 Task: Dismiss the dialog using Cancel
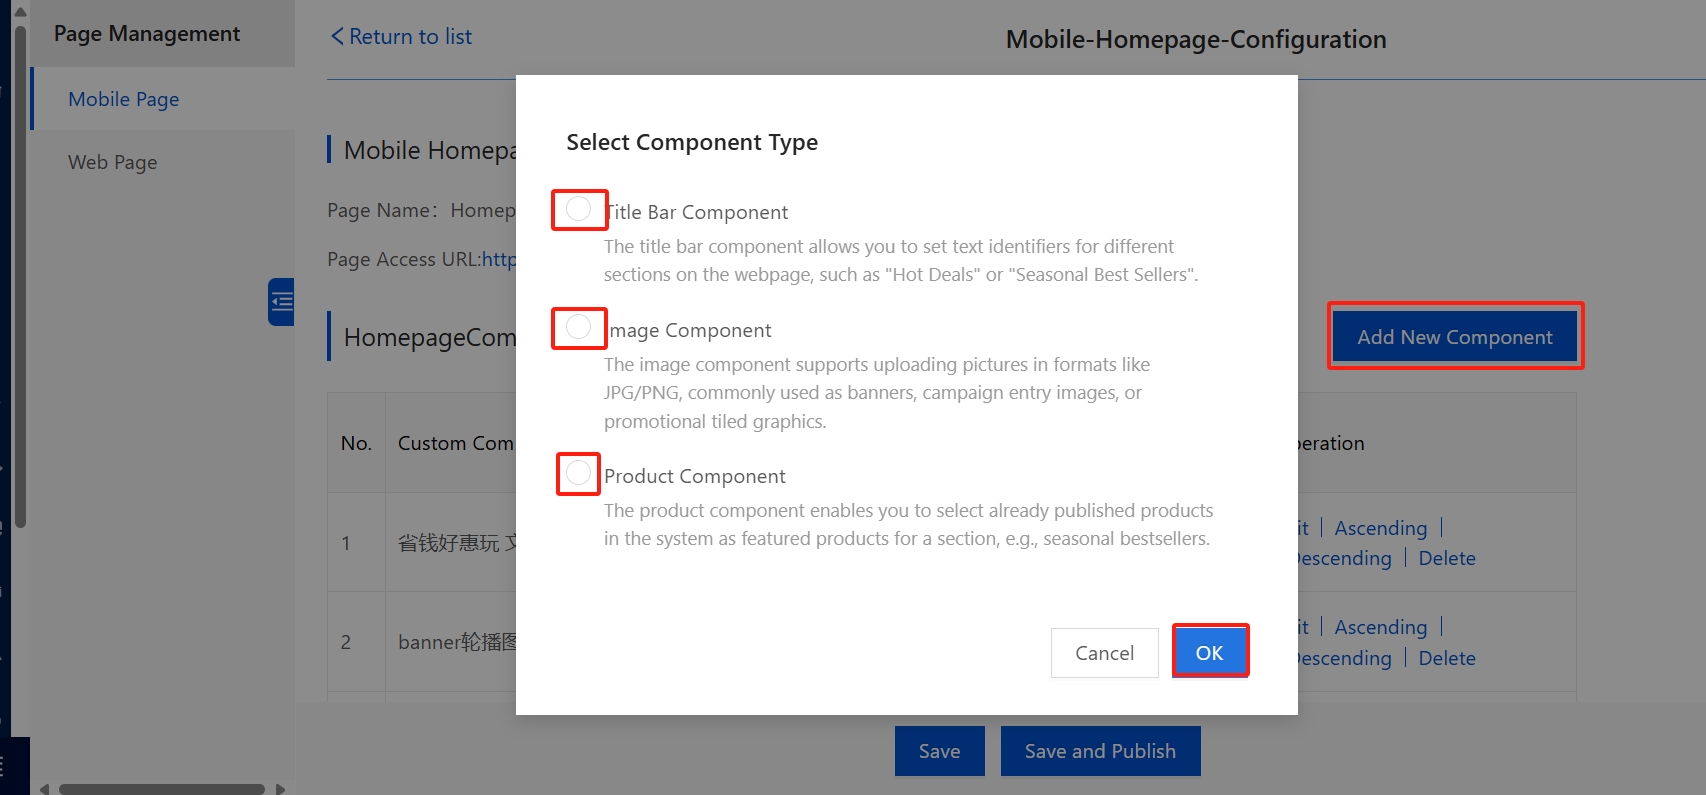point(1104,653)
